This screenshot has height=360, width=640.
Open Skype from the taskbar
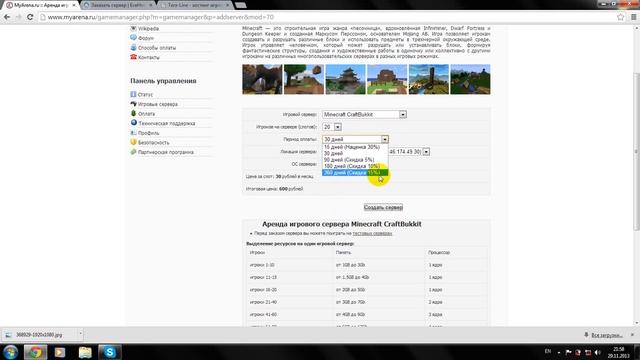(x=109, y=352)
